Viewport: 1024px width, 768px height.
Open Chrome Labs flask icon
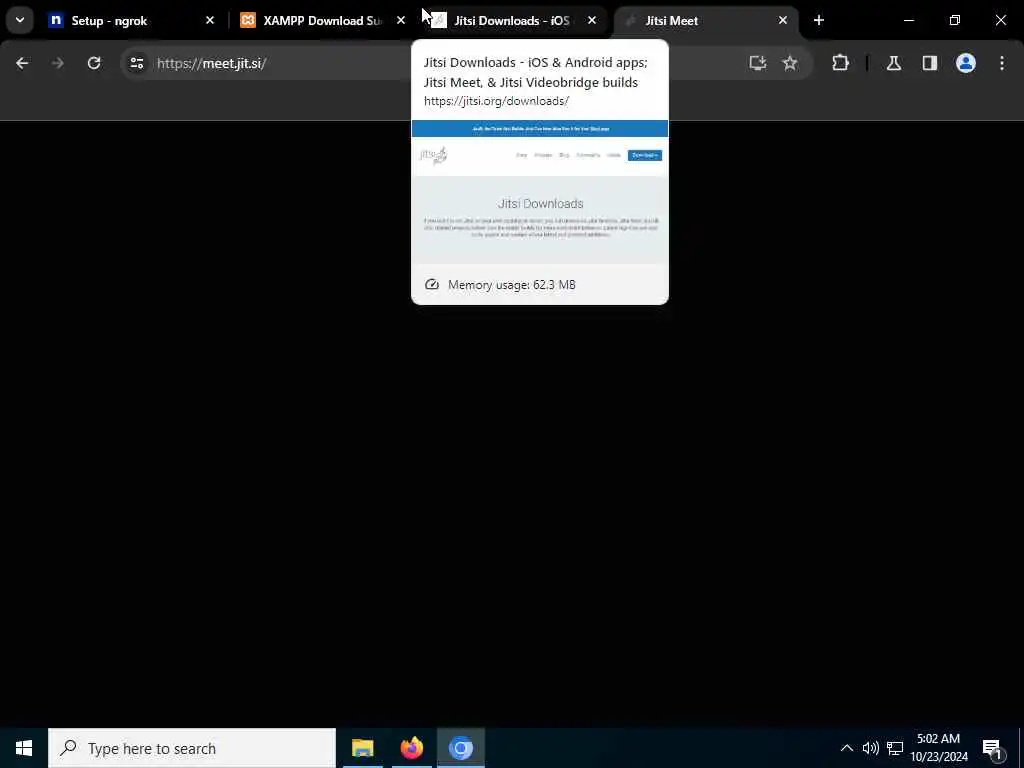pyautogui.click(x=894, y=63)
